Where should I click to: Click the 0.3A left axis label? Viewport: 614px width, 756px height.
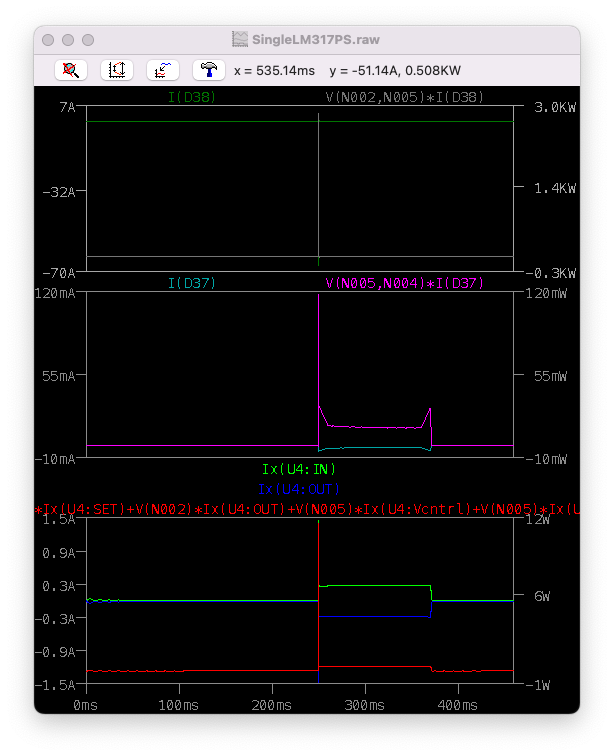pos(59,586)
